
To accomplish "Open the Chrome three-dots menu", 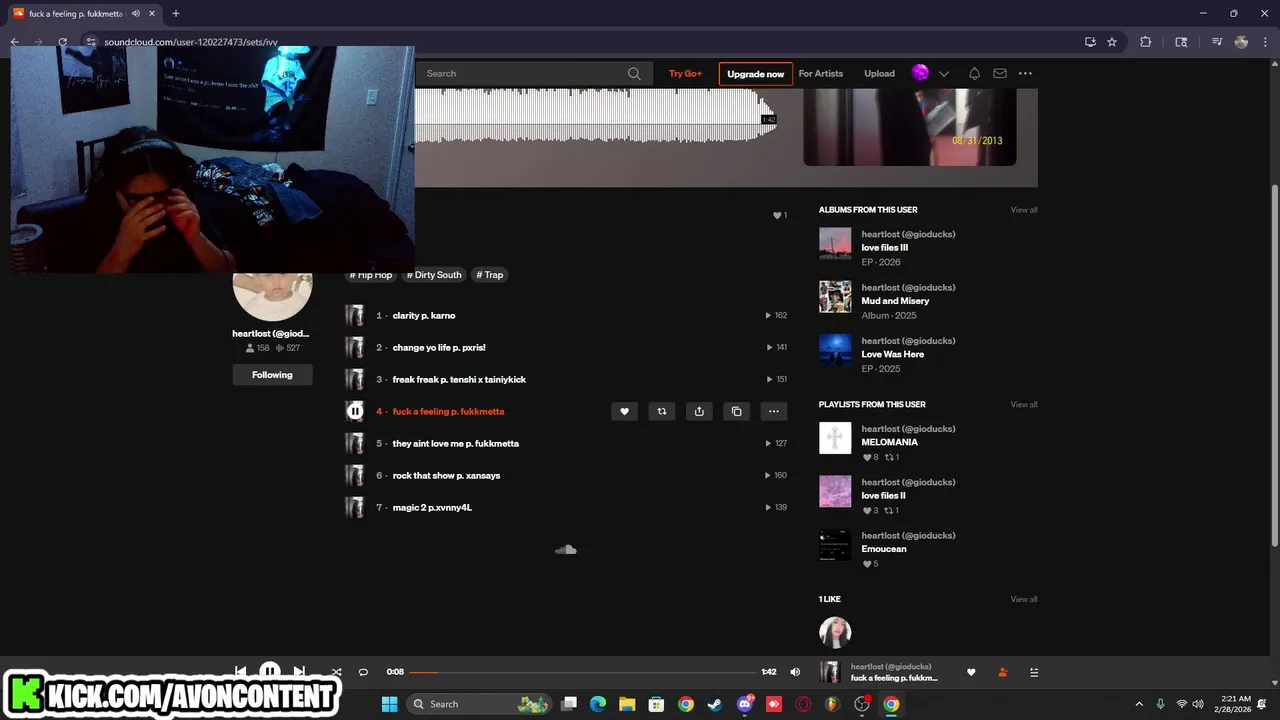I will (x=1265, y=42).
